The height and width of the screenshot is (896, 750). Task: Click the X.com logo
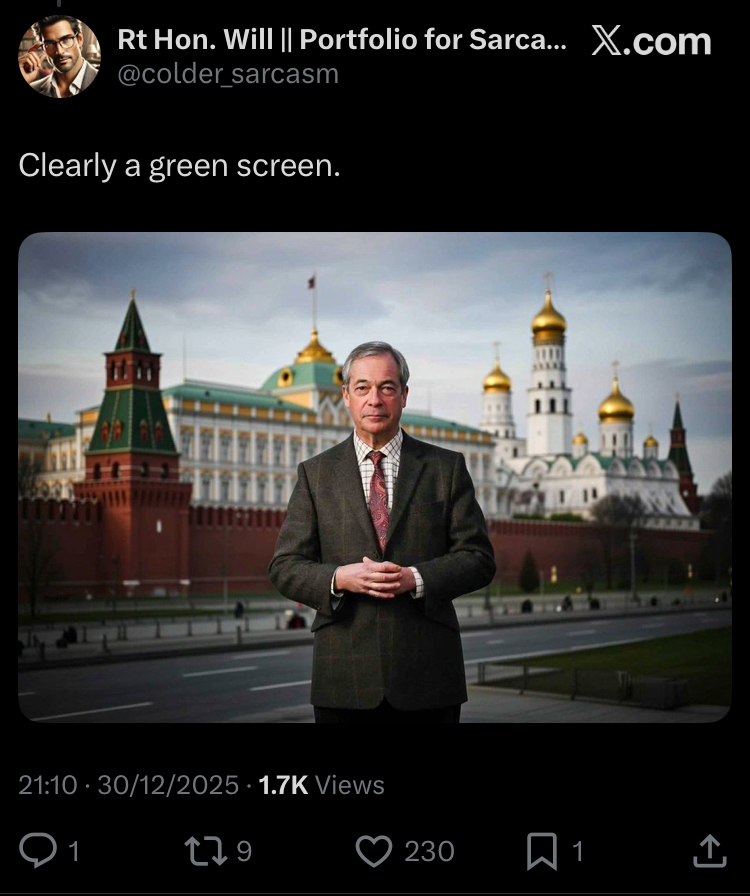click(x=651, y=41)
